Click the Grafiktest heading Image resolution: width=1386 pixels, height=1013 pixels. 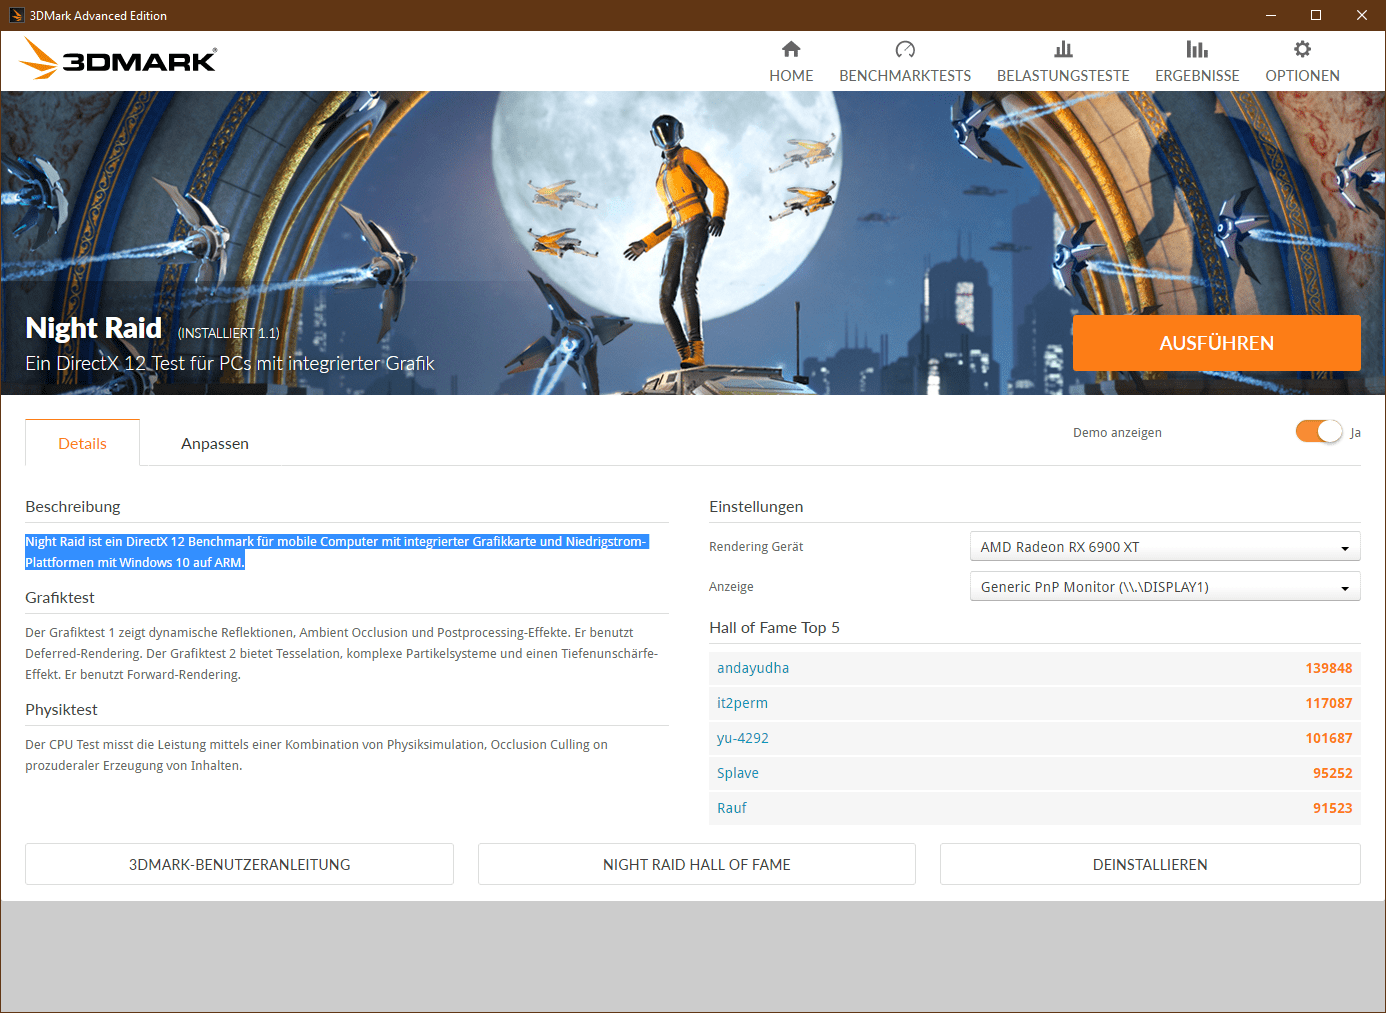(x=60, y=597)
